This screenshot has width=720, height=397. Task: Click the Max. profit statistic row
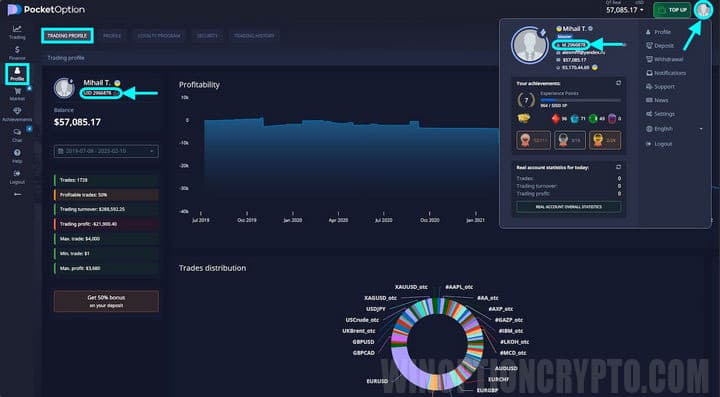click(106, 268)
